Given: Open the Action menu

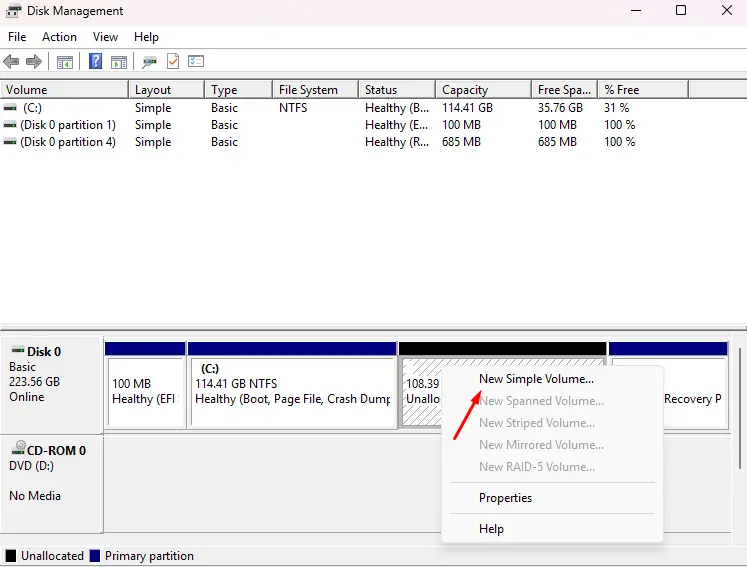Looking at the screenshot, I should click(x=59, y=37).
